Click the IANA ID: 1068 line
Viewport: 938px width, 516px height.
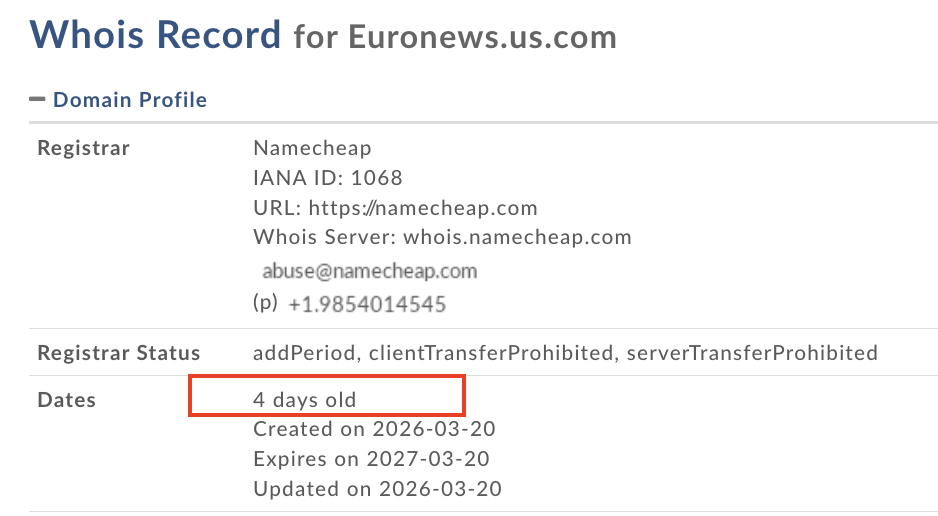tap(328, 179)
